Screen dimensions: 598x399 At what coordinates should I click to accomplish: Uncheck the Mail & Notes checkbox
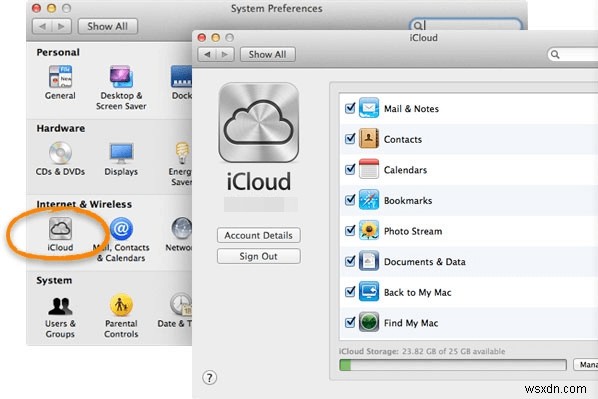pos(350,108)
